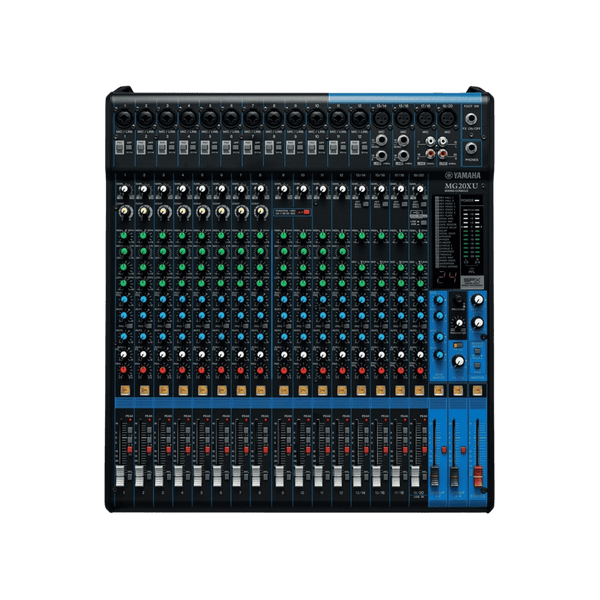Image resolution: width=600 pixels, height=600 pixels.
Task: Click the GROUP 3-4 fader
Action: pyautogui.click(x=454, y=476)
